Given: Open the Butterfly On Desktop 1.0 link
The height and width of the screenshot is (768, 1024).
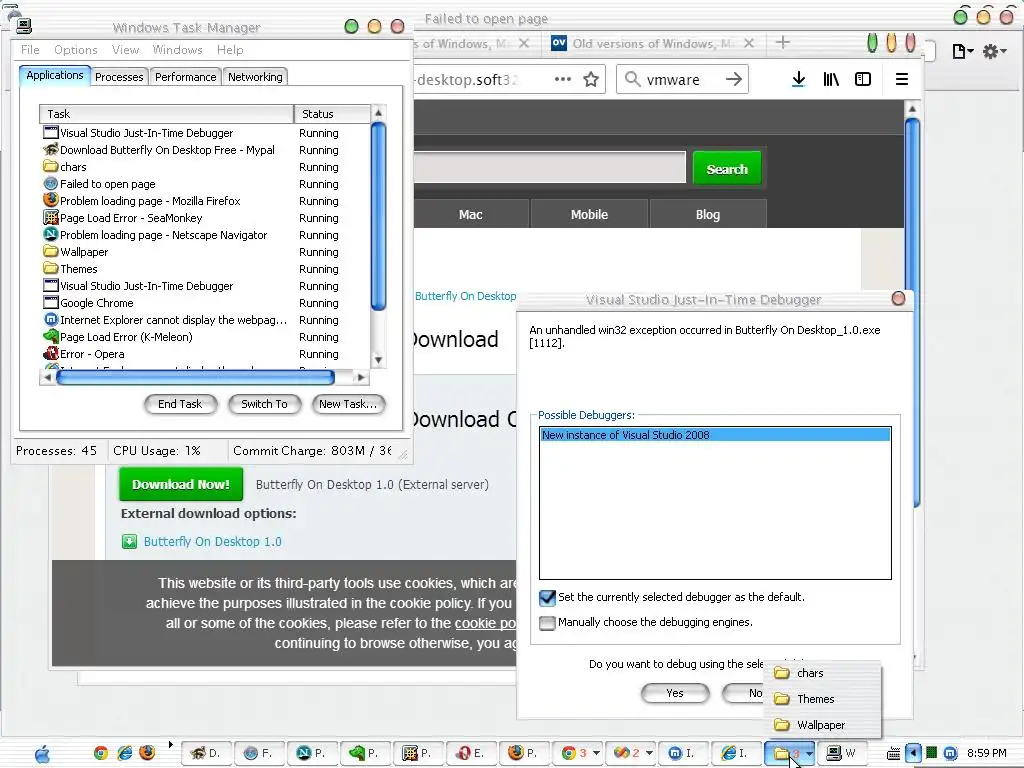Looking at the screenshot, I should (x=212, y=541).
